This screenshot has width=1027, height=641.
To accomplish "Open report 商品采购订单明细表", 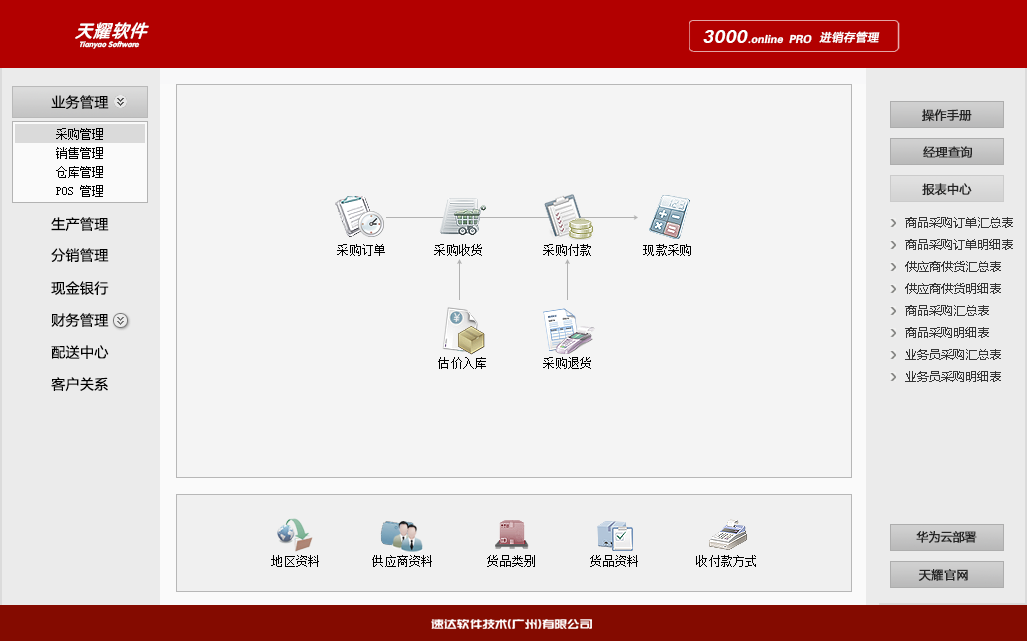I will click(959, 245).
